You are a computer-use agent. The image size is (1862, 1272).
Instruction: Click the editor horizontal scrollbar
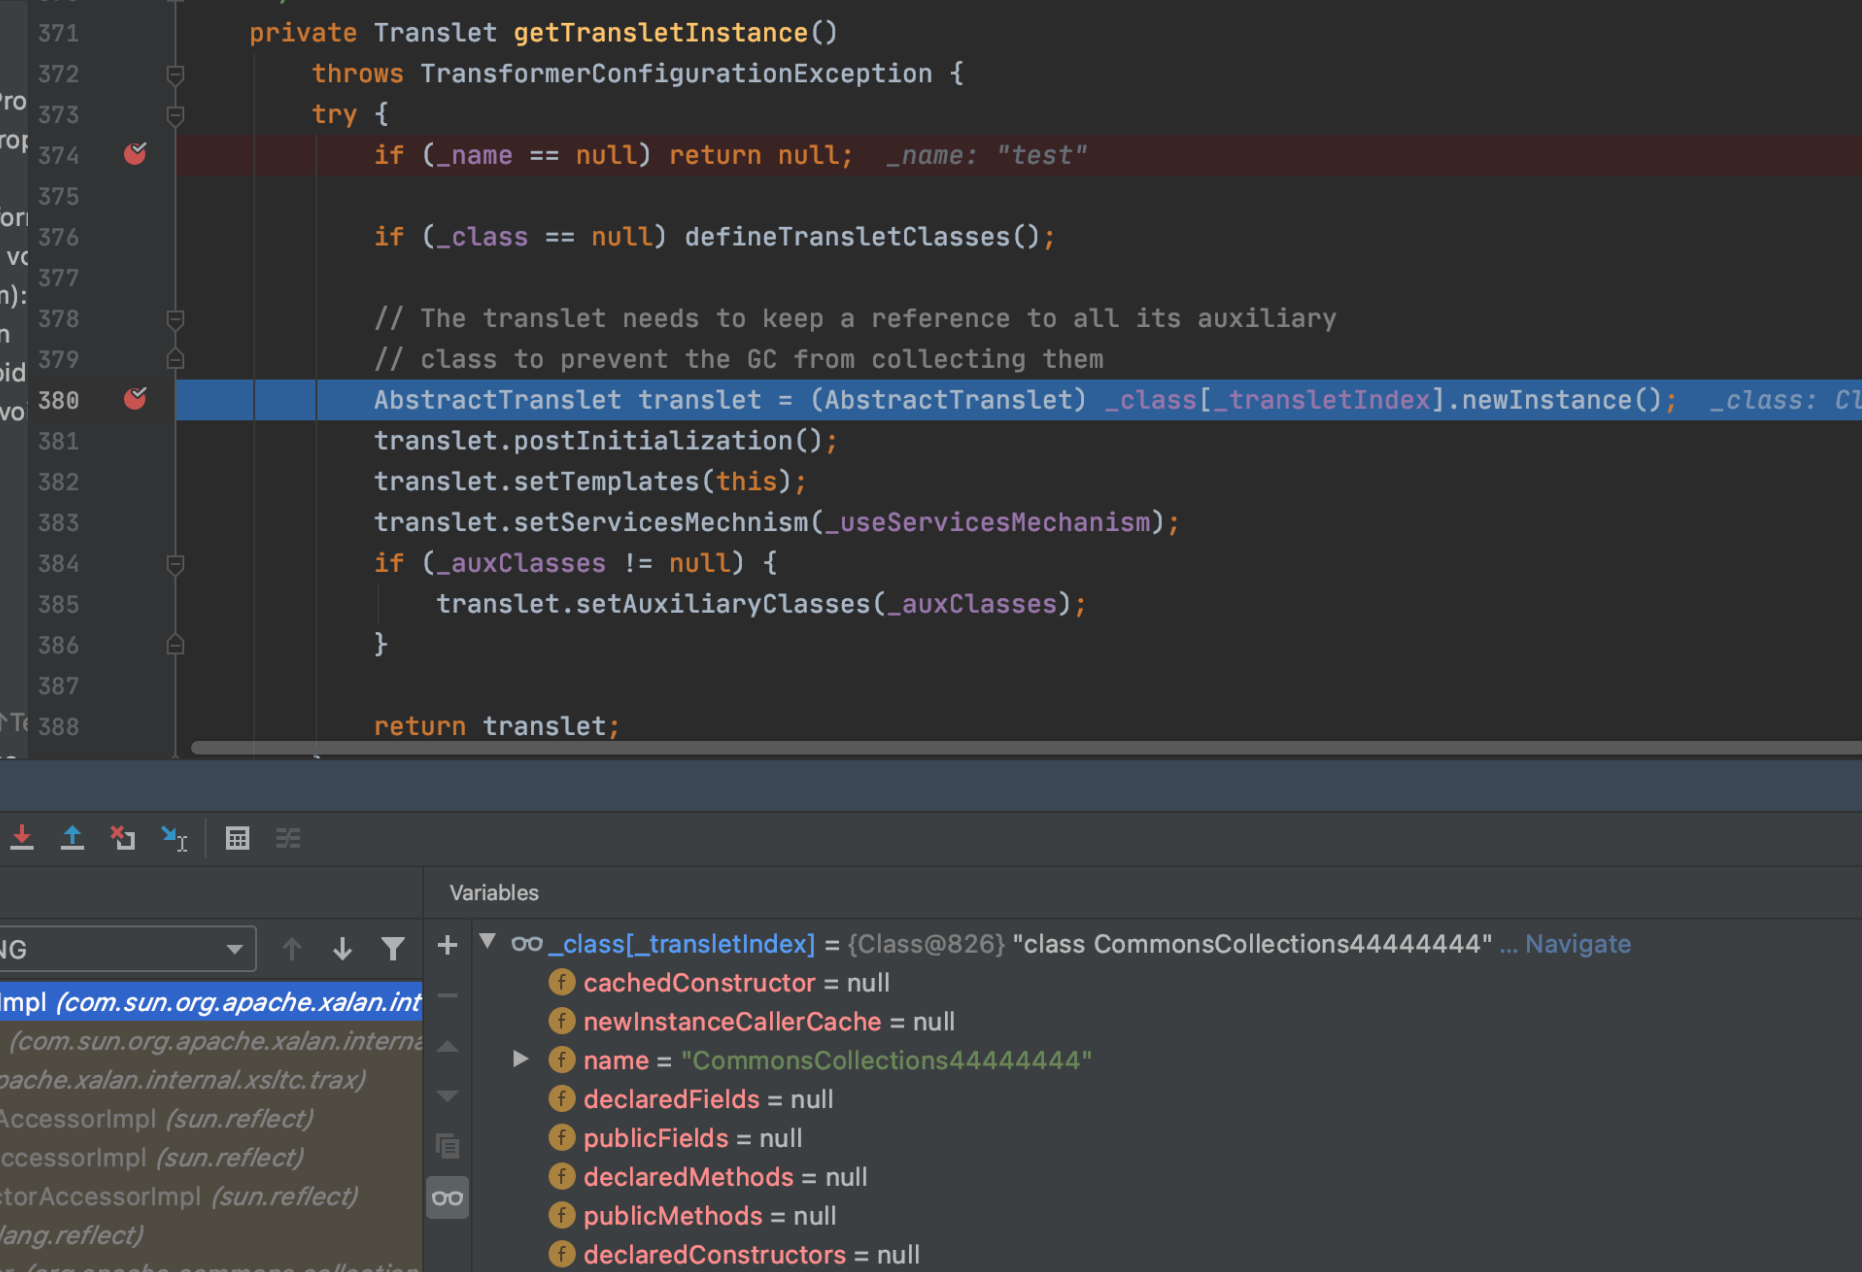(x=1026, y=748)
